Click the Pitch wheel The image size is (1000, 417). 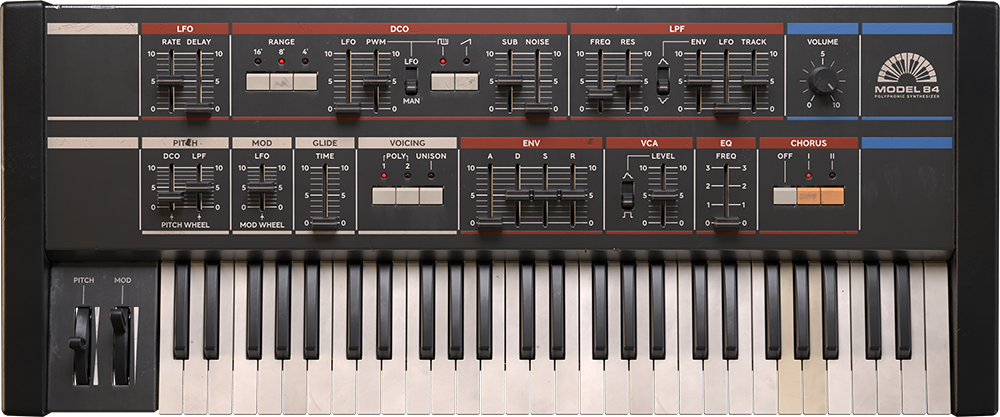pyautogui.click(x=78, y=346)
